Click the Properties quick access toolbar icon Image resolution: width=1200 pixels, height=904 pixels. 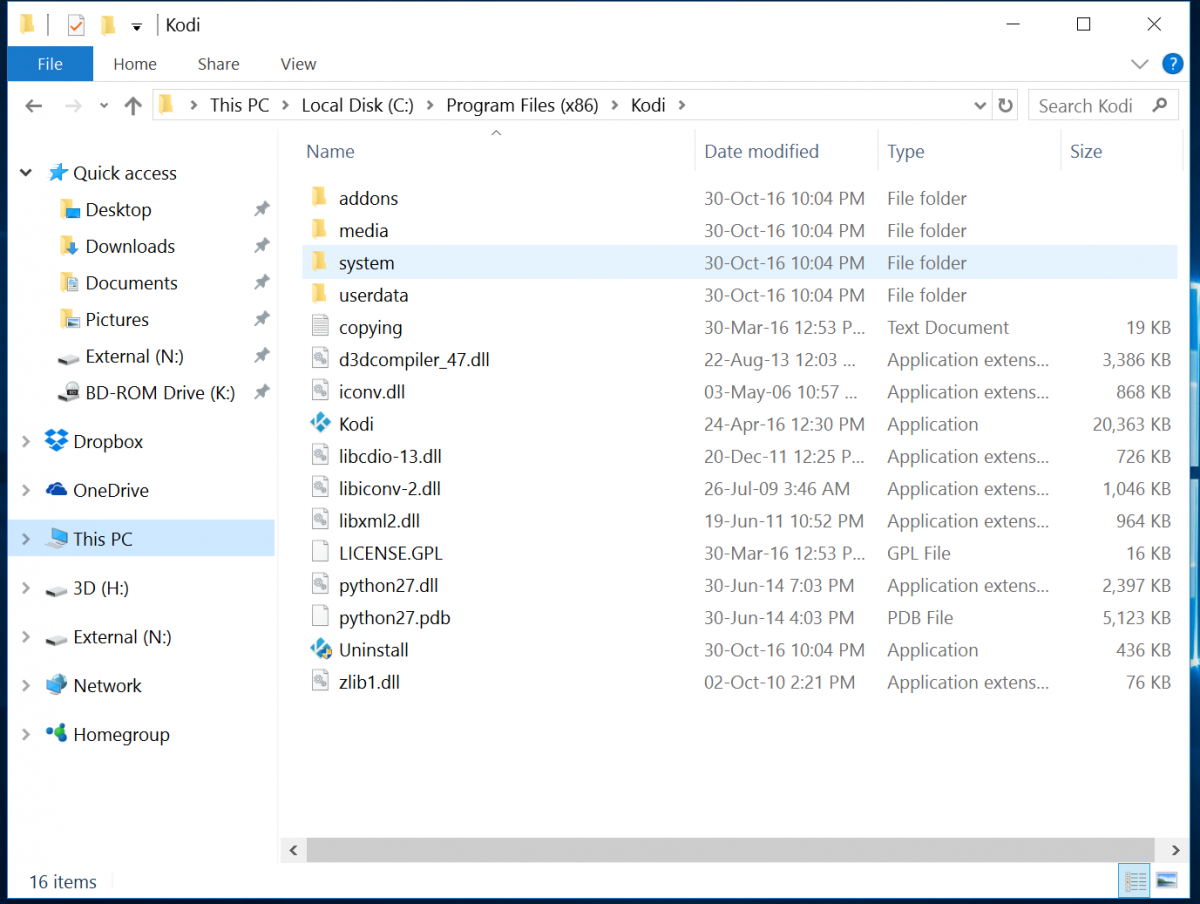[76, 25]
